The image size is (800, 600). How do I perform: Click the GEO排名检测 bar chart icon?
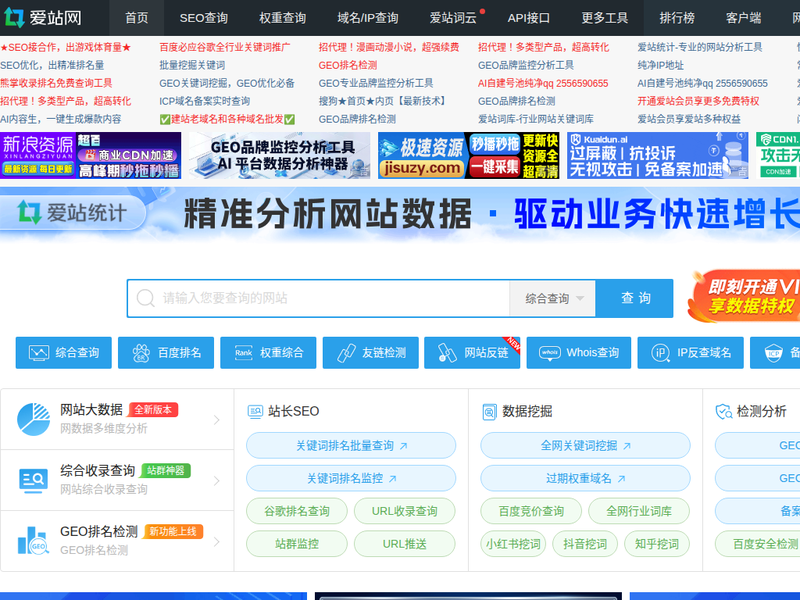34,541
